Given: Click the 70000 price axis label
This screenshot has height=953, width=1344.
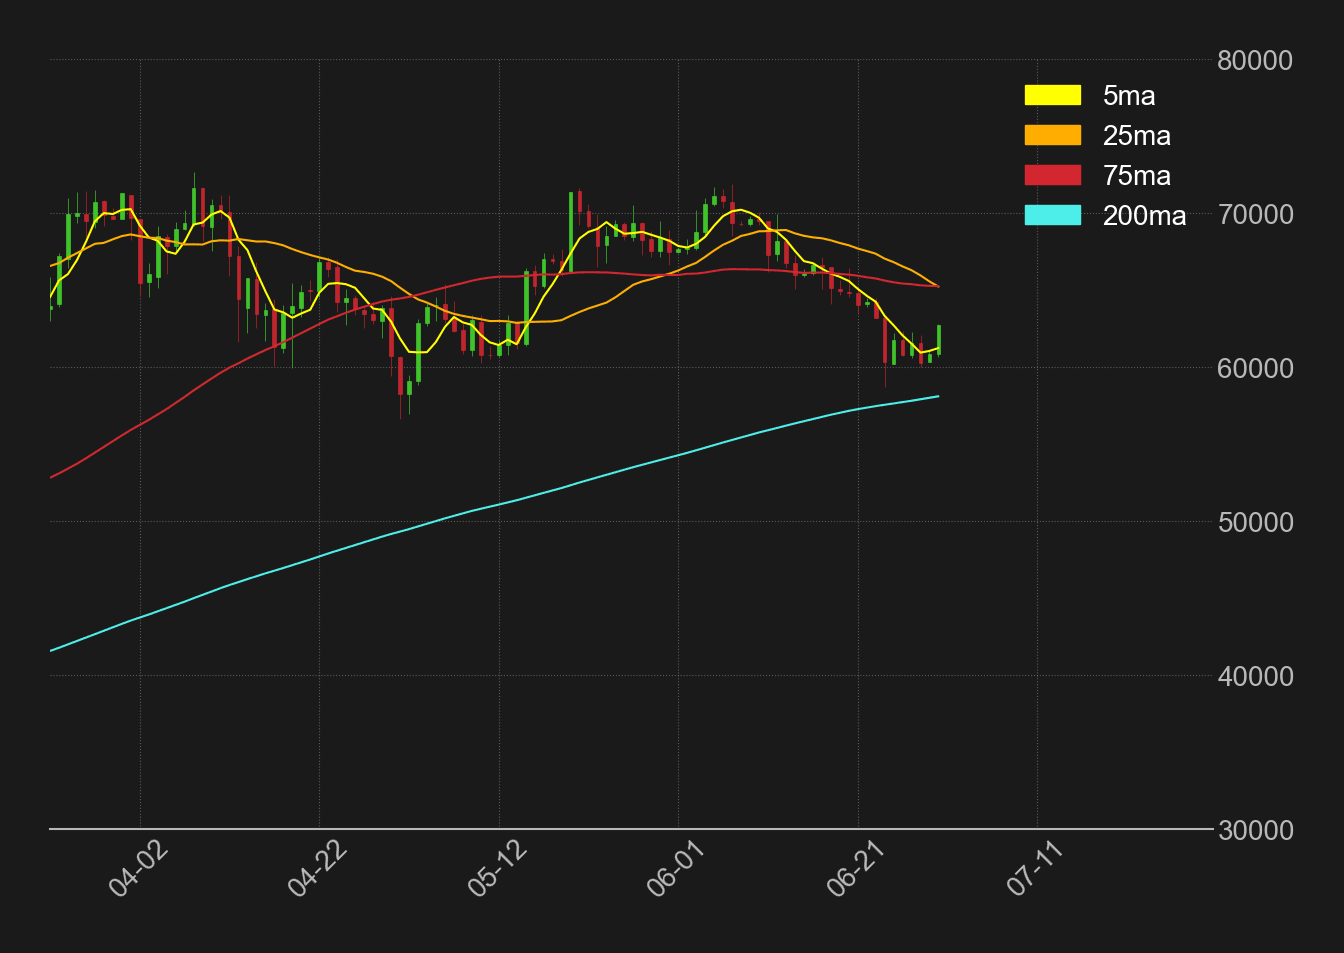Looking at the screenshot, I should [x=1255, y=214].
